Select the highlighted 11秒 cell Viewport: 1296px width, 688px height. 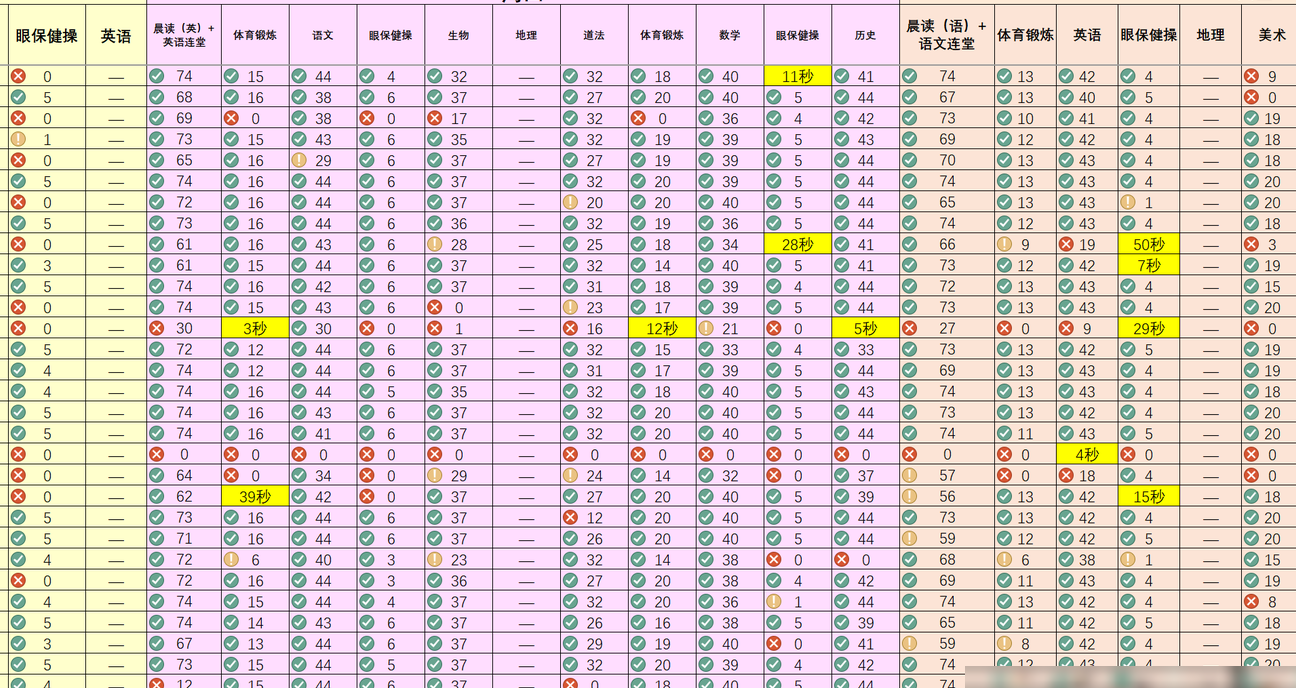(797, 76)
